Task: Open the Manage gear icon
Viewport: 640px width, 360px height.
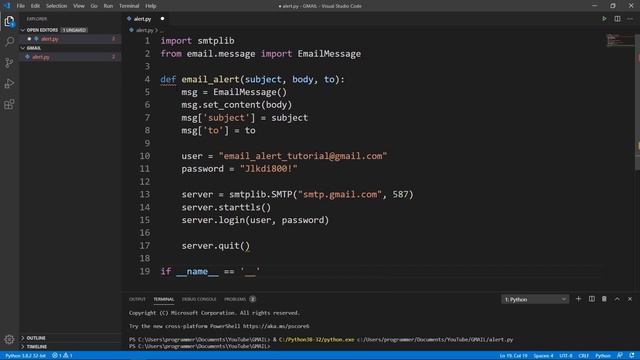Action: pos(9,339)
